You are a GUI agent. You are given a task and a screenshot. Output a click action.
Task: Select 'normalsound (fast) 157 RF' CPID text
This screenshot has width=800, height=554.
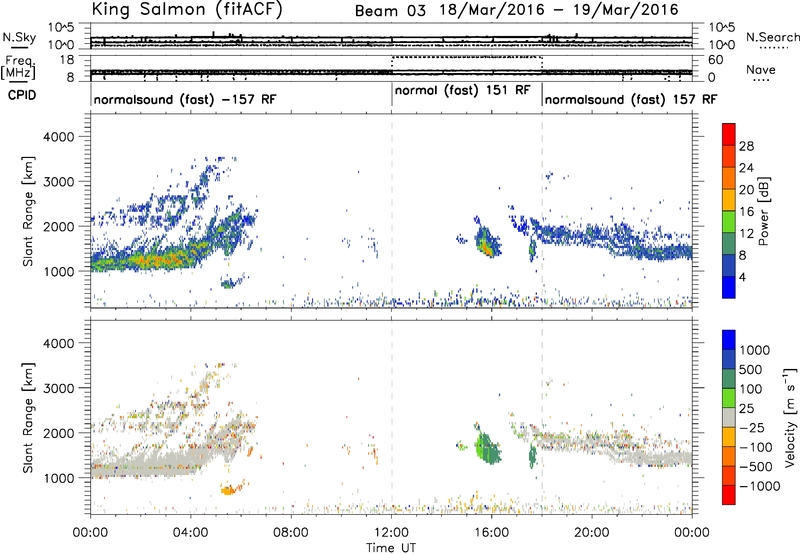pos(631,99)
